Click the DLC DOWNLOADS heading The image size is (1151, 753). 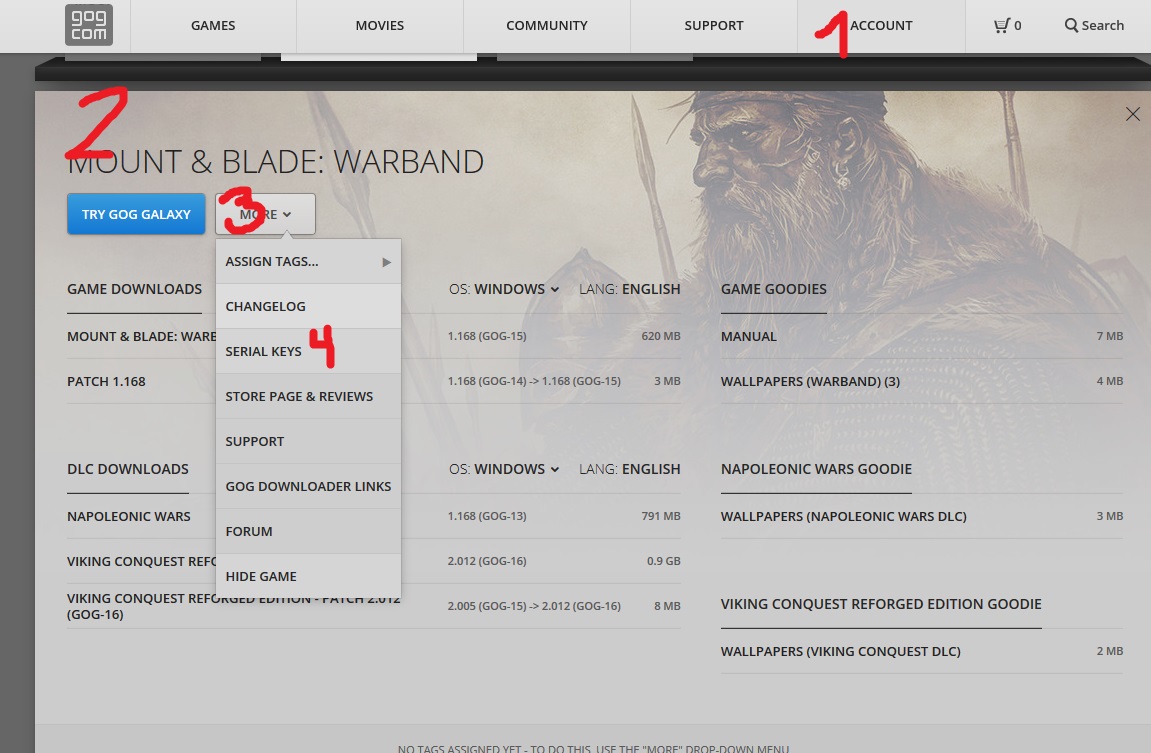128,469
